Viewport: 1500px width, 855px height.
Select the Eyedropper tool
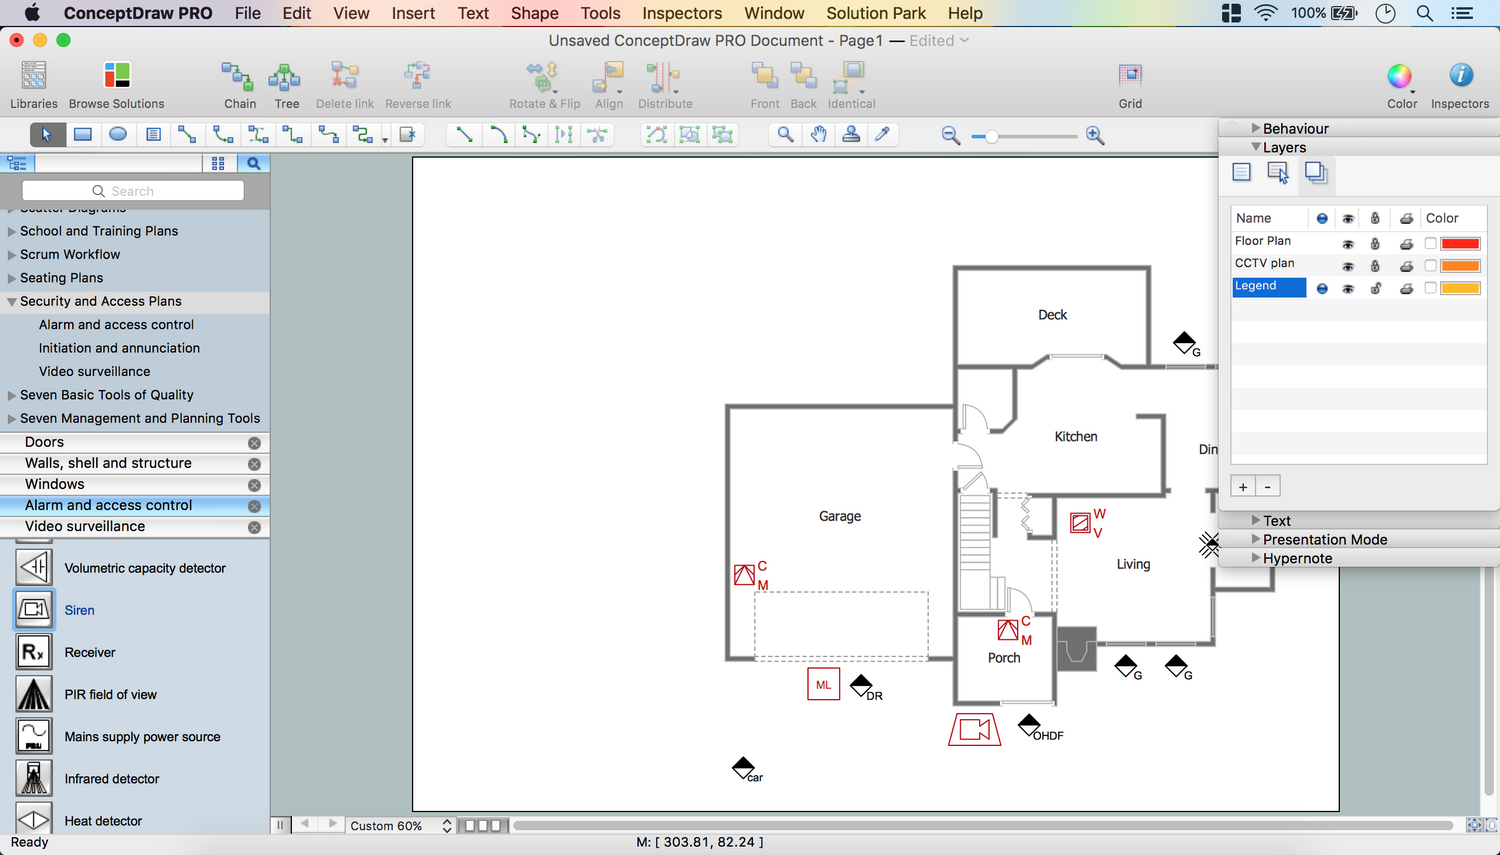tap(883, 135)
